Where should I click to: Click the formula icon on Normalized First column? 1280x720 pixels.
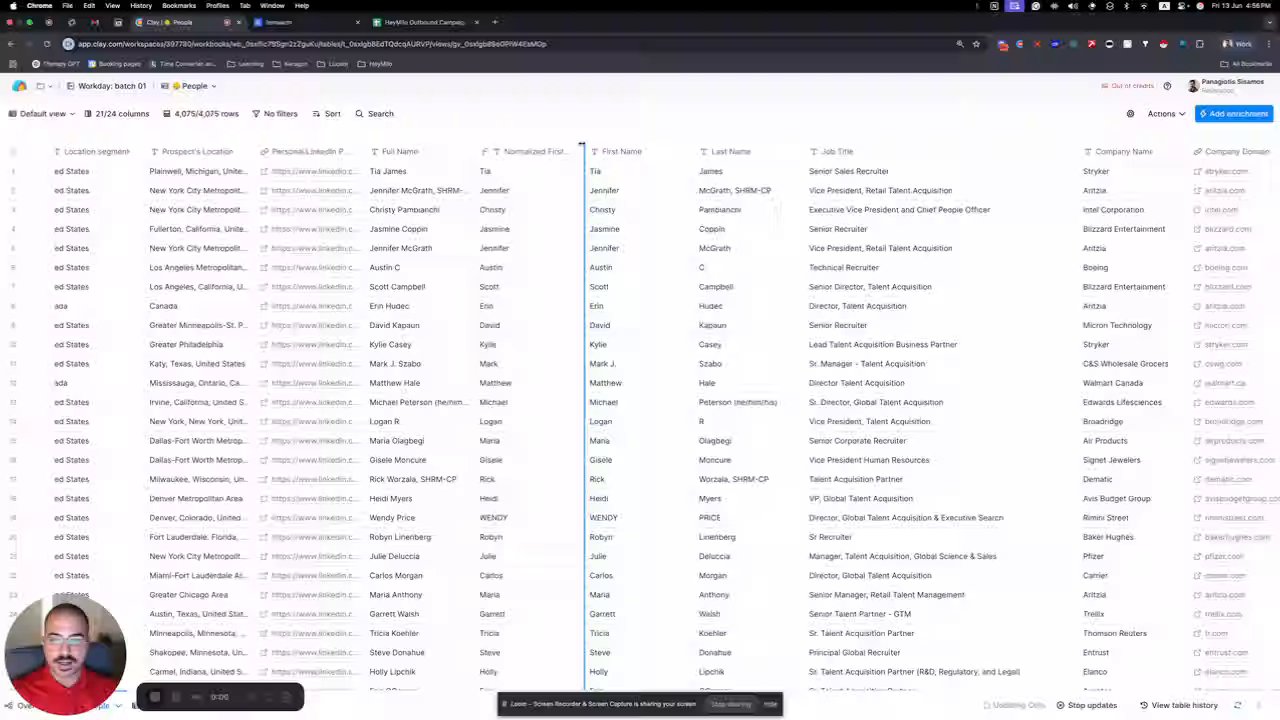click(484, 152)
